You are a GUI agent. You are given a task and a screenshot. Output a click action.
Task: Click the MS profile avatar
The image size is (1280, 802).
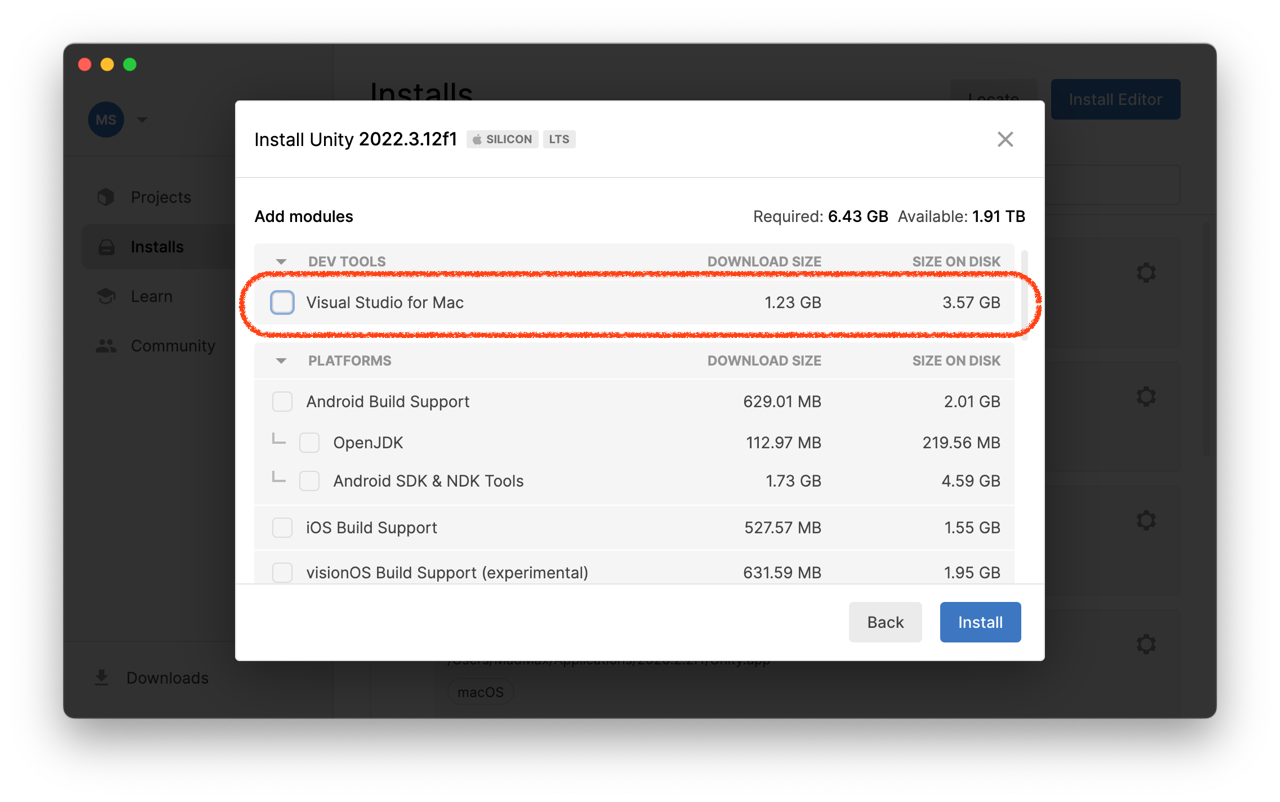coord(106,120)
